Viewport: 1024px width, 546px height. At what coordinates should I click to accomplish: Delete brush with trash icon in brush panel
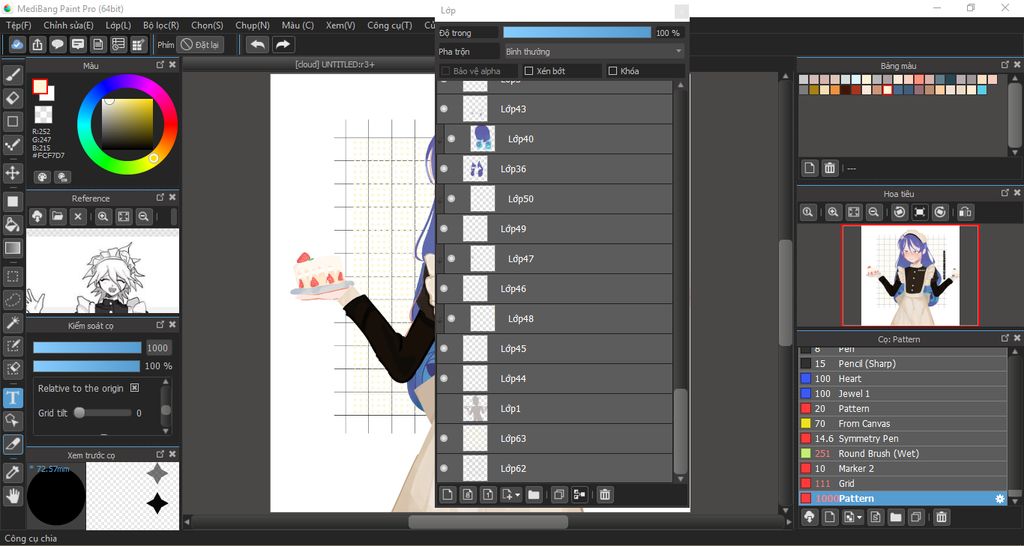click(941, 517)
